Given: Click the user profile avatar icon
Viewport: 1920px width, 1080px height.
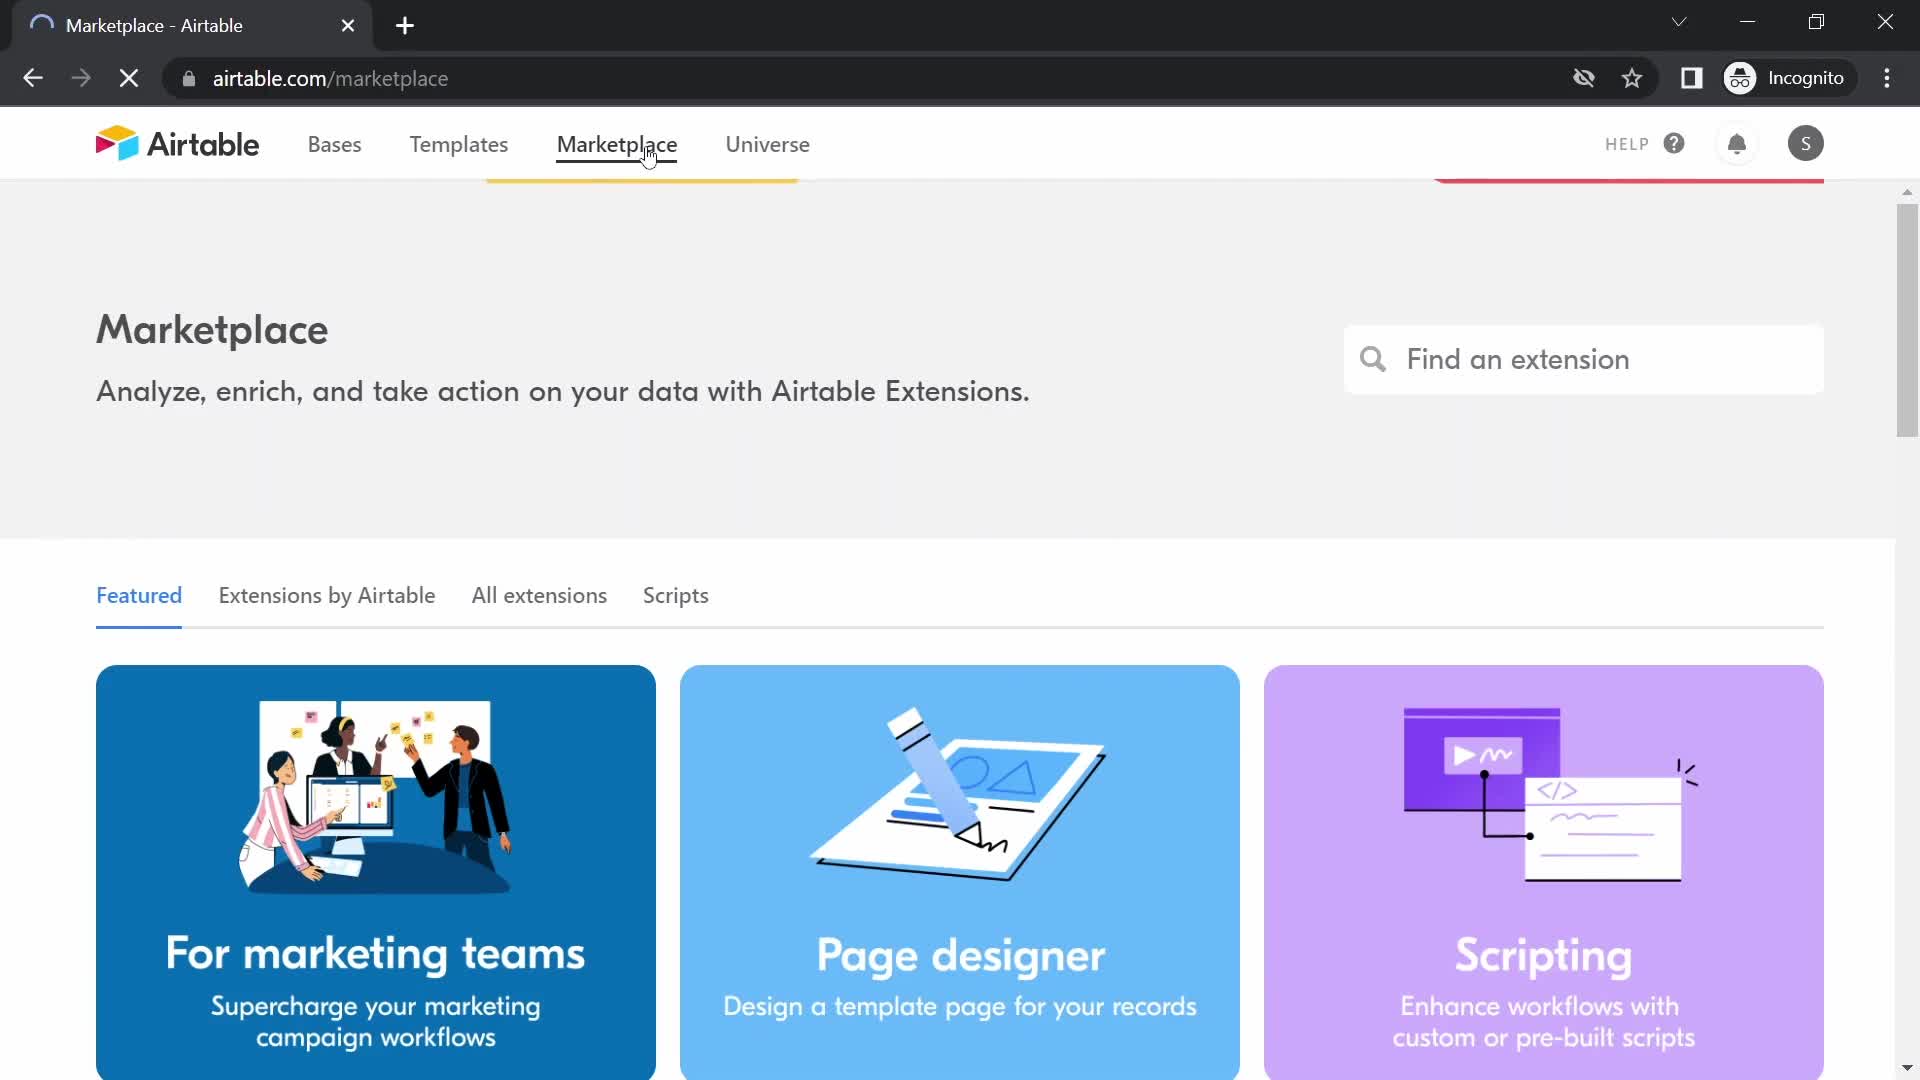Looking at the screenshot, I should coord(1805,142).
